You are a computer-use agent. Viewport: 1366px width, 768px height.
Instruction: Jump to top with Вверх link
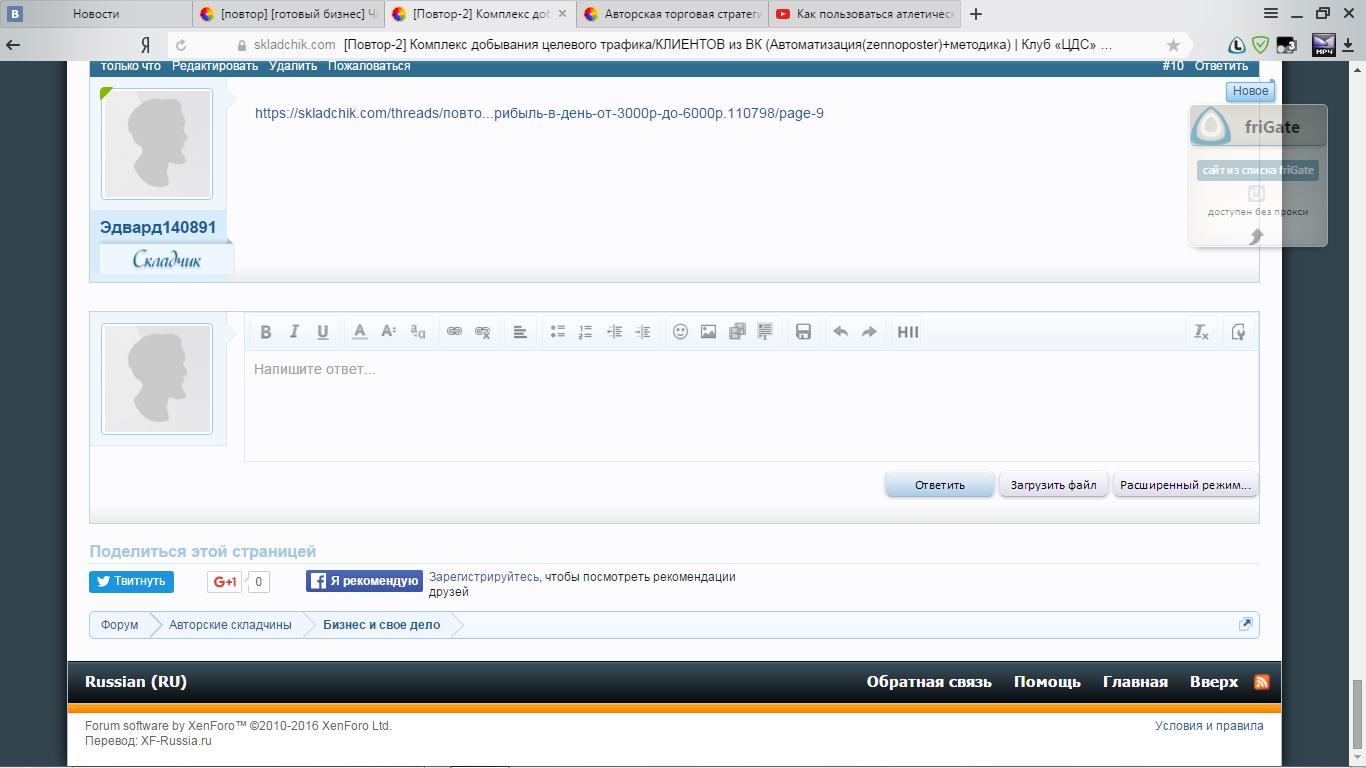(1214, 682)
